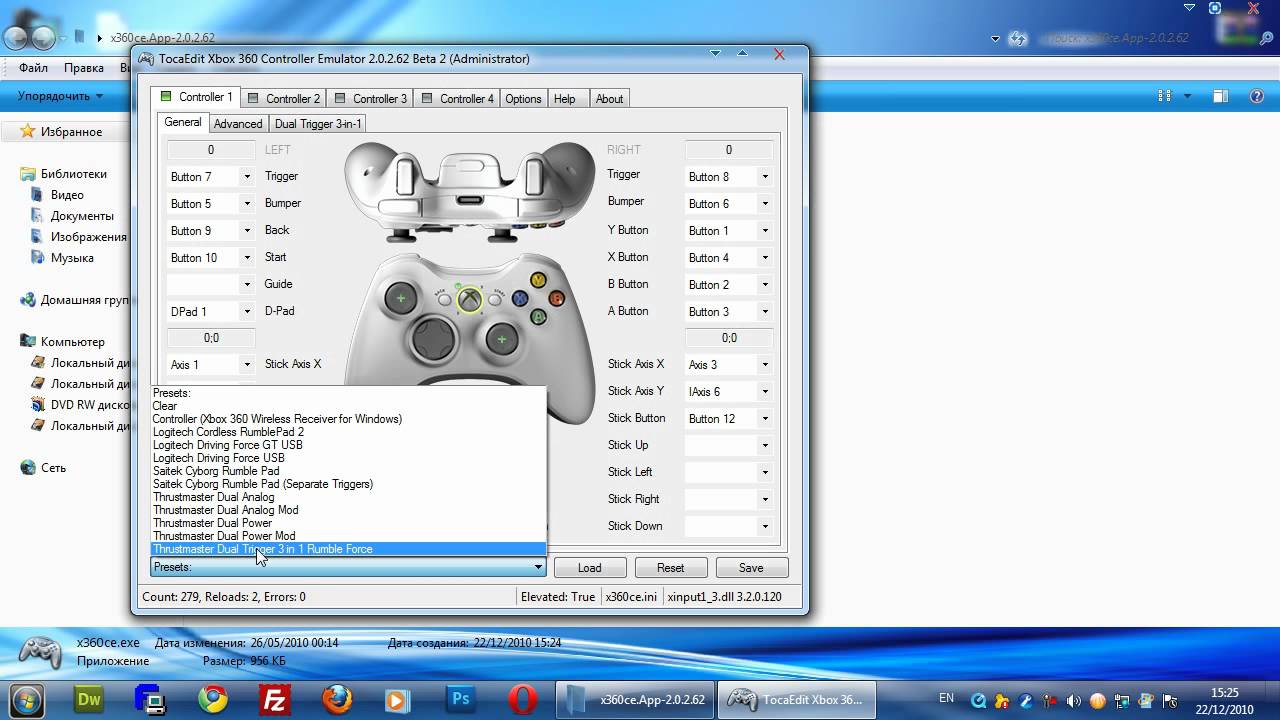Open the Dual Trigger 3-in-1 sub-tab
The width and height of the screenshot is (1280, 720).
click(318, 124)
